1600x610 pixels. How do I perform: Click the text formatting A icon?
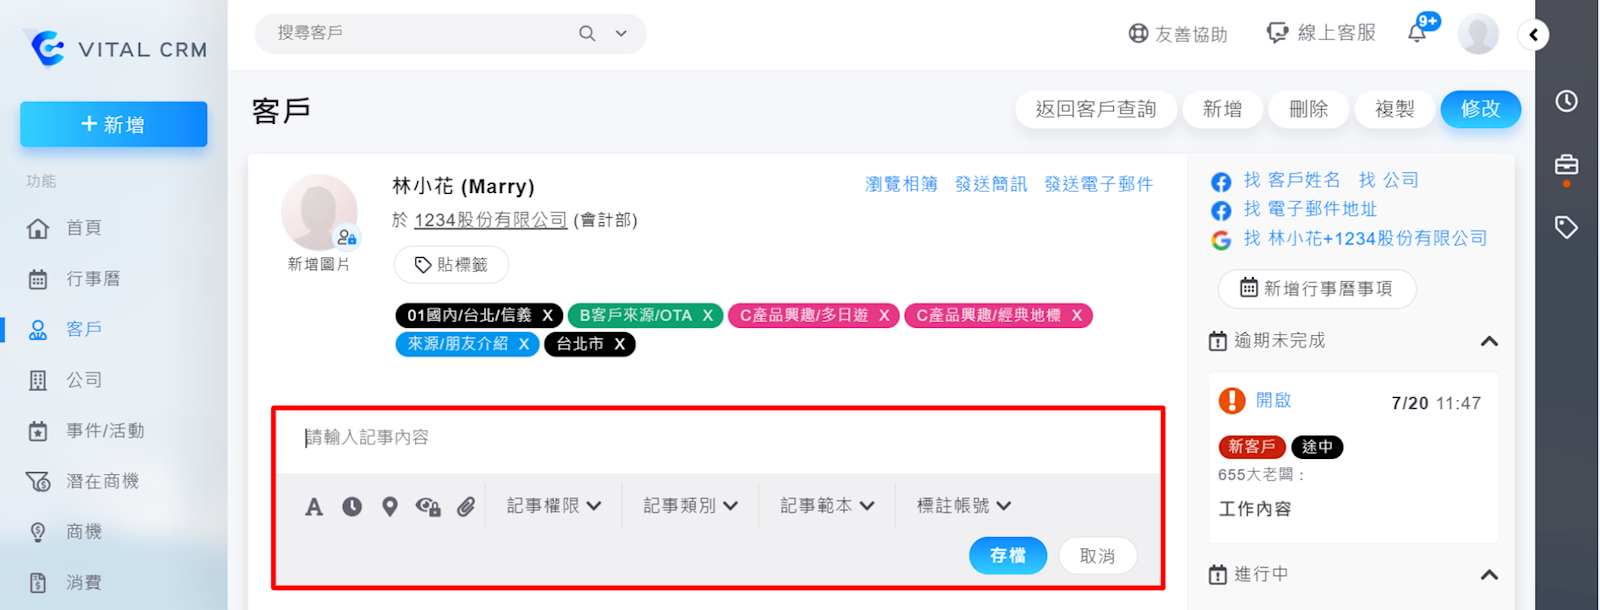[x=314, y=507]
